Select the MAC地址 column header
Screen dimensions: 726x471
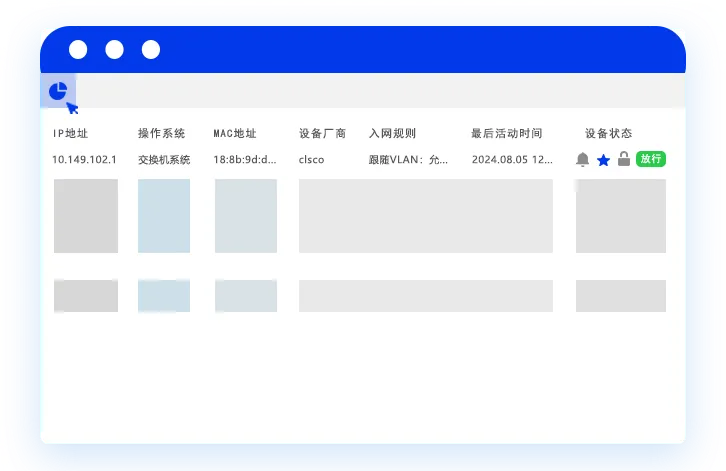[235, 133]
